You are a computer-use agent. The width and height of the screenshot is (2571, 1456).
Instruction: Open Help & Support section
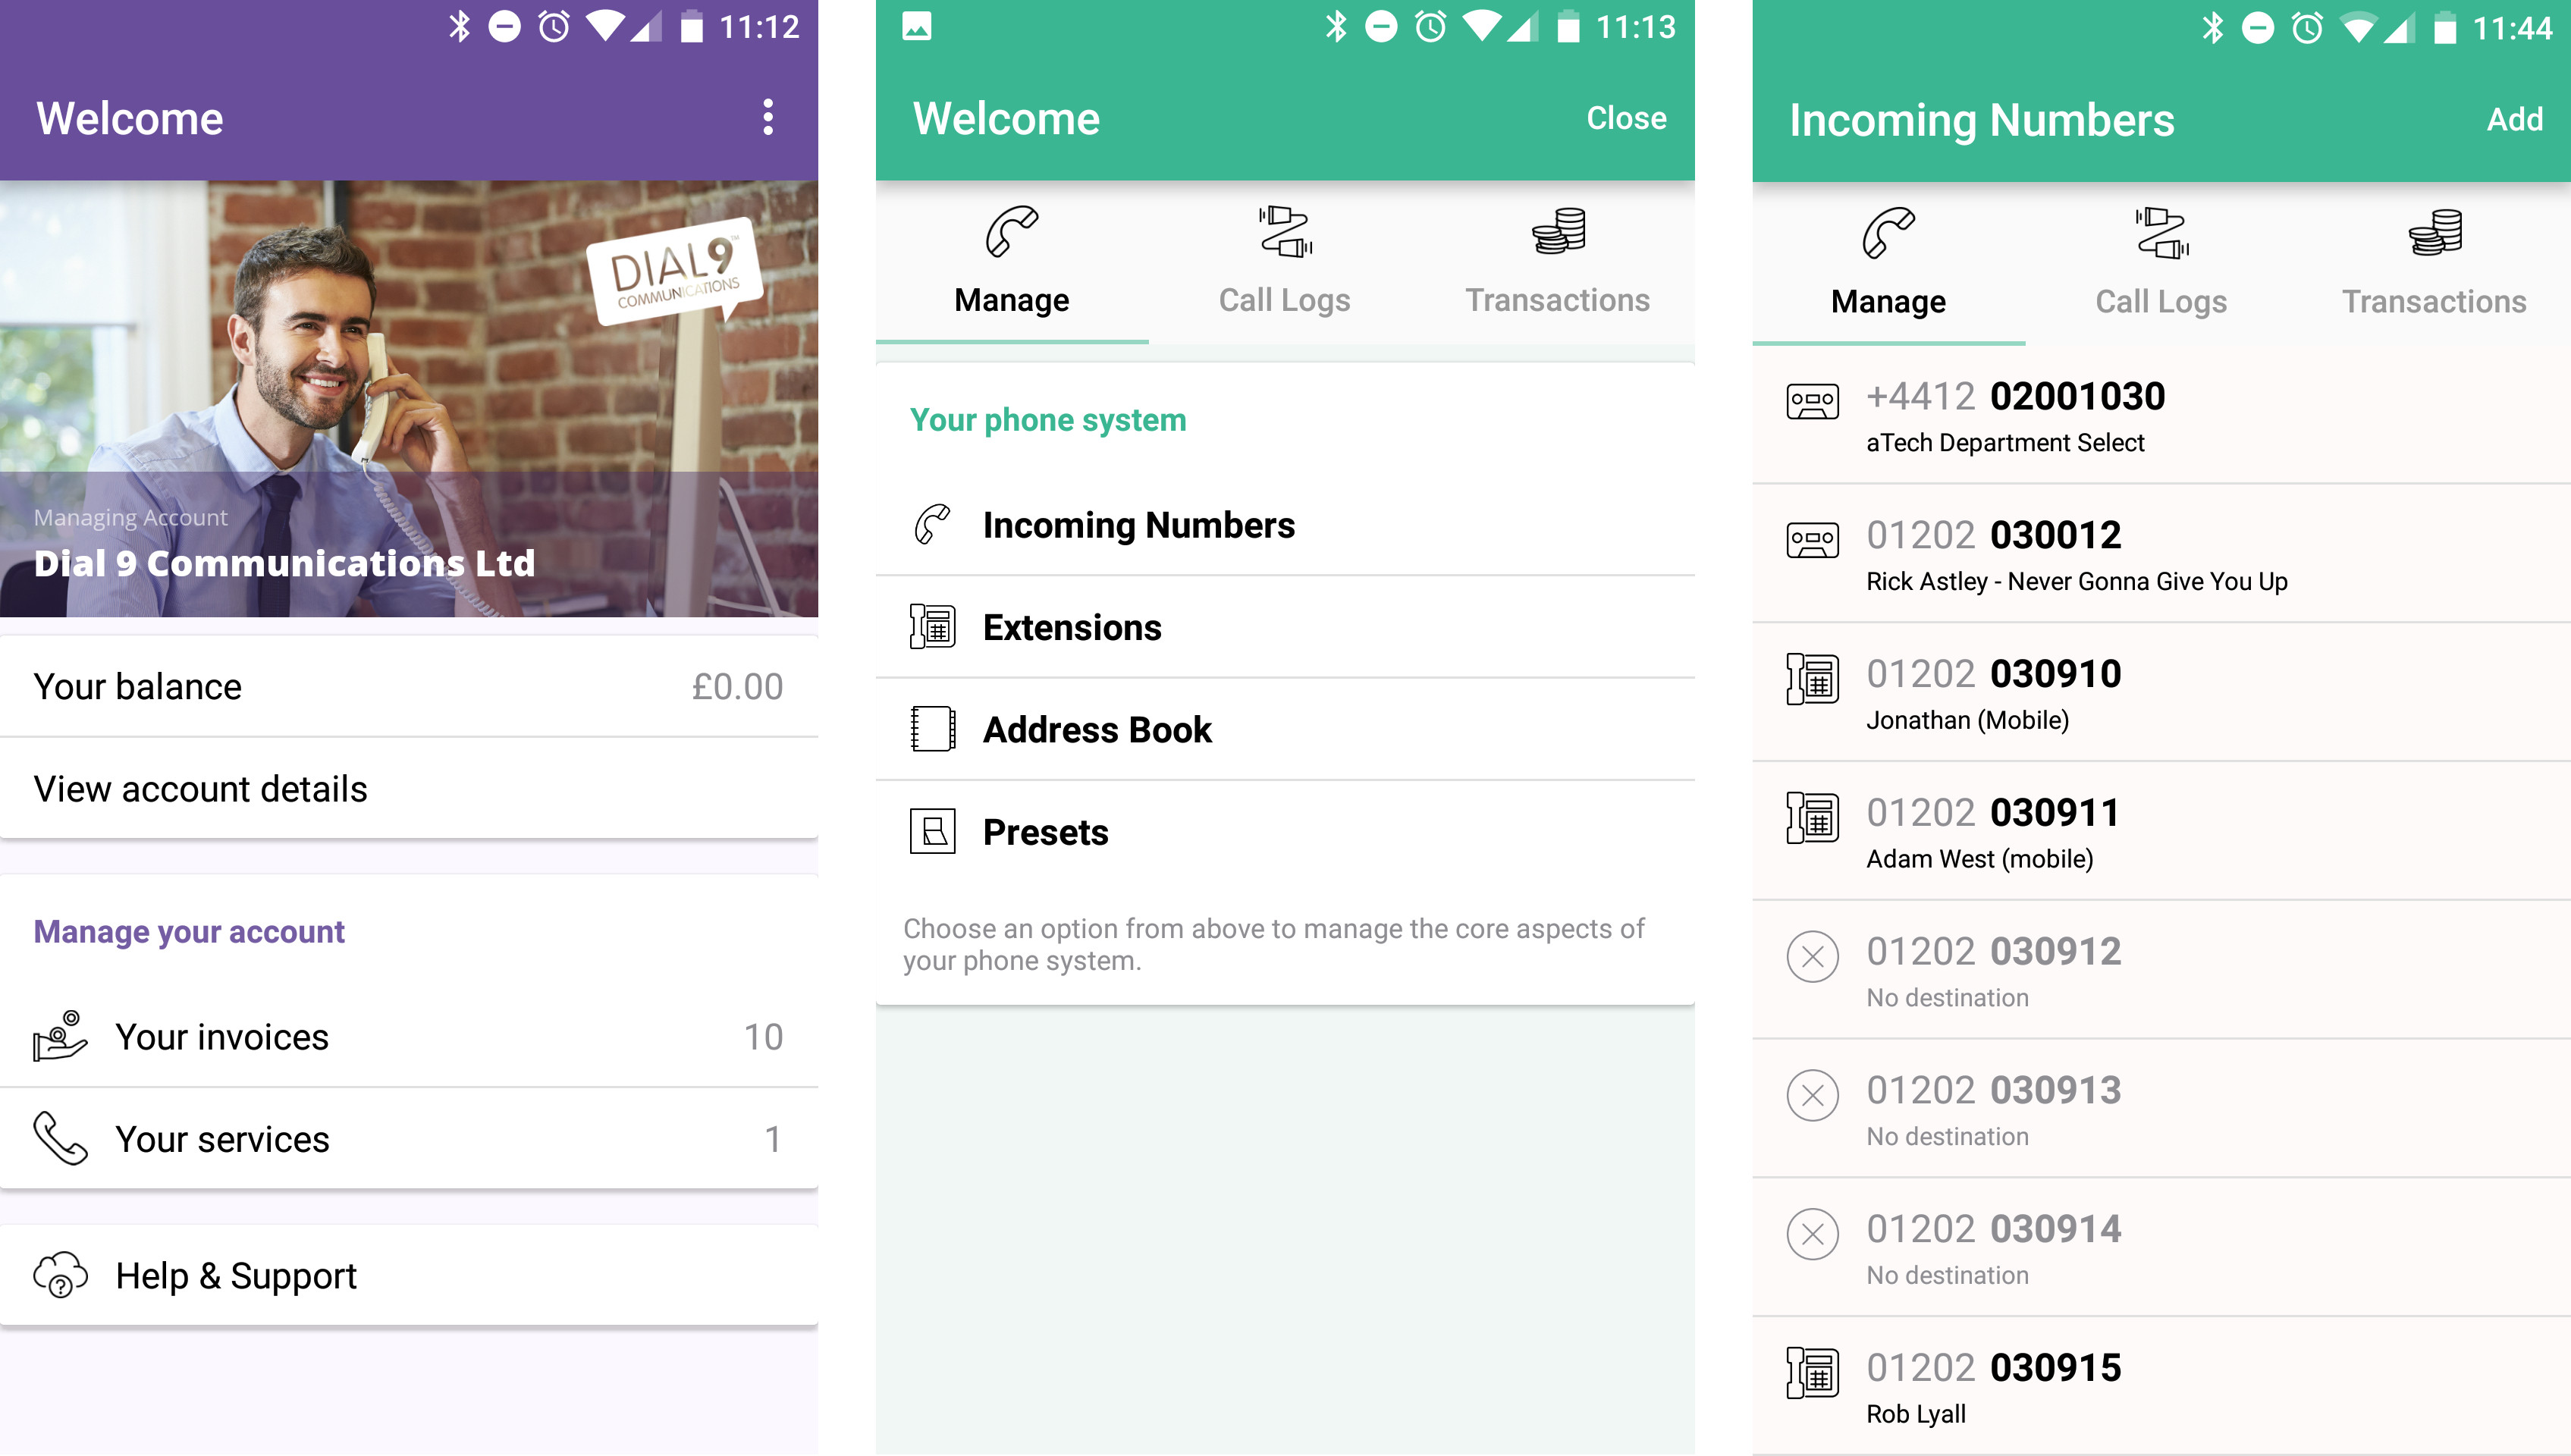(237, 1274)
